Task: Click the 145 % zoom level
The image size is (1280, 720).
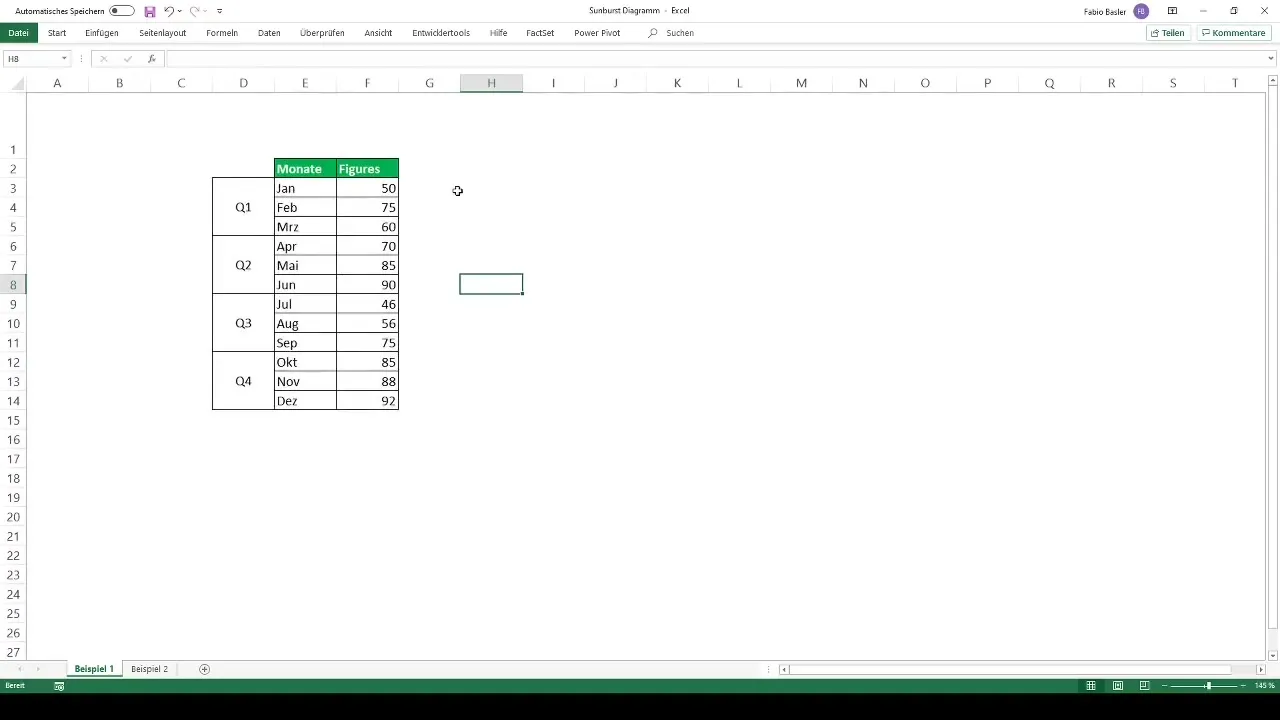Action: [x=1265, y=686]
